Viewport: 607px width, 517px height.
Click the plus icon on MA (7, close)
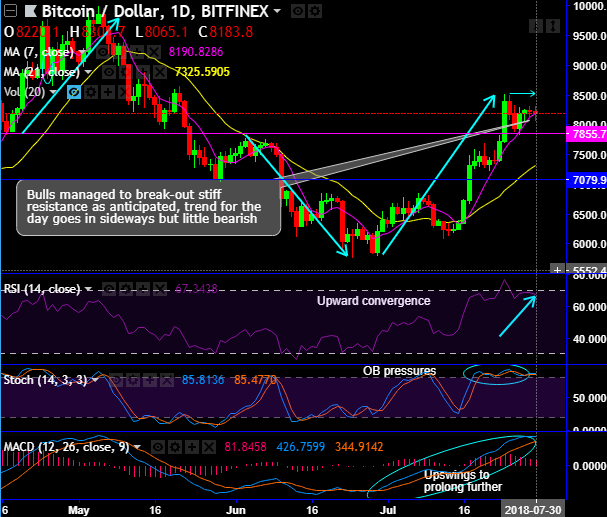coord(137,52)
